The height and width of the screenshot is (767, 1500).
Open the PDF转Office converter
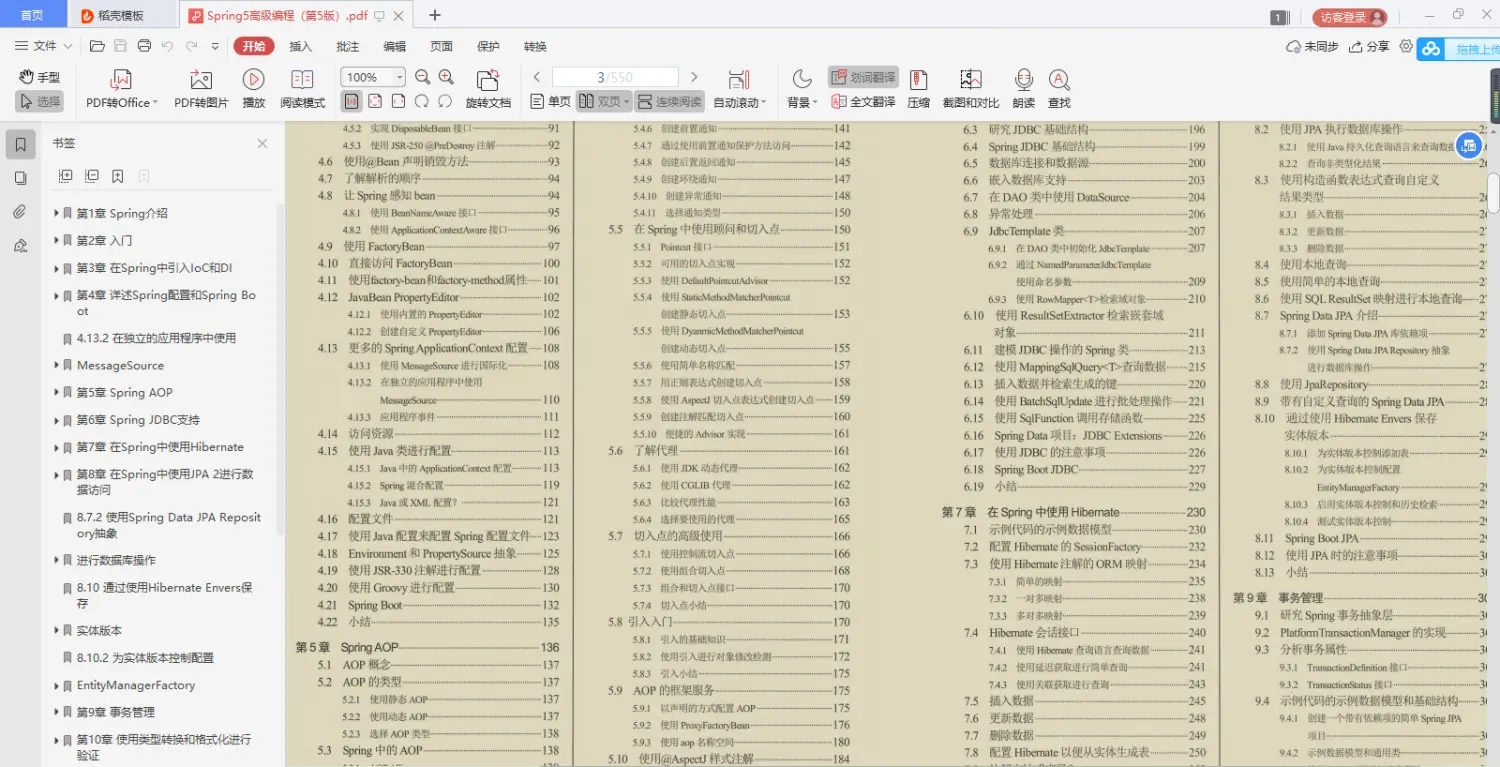[x=121, y=88]
